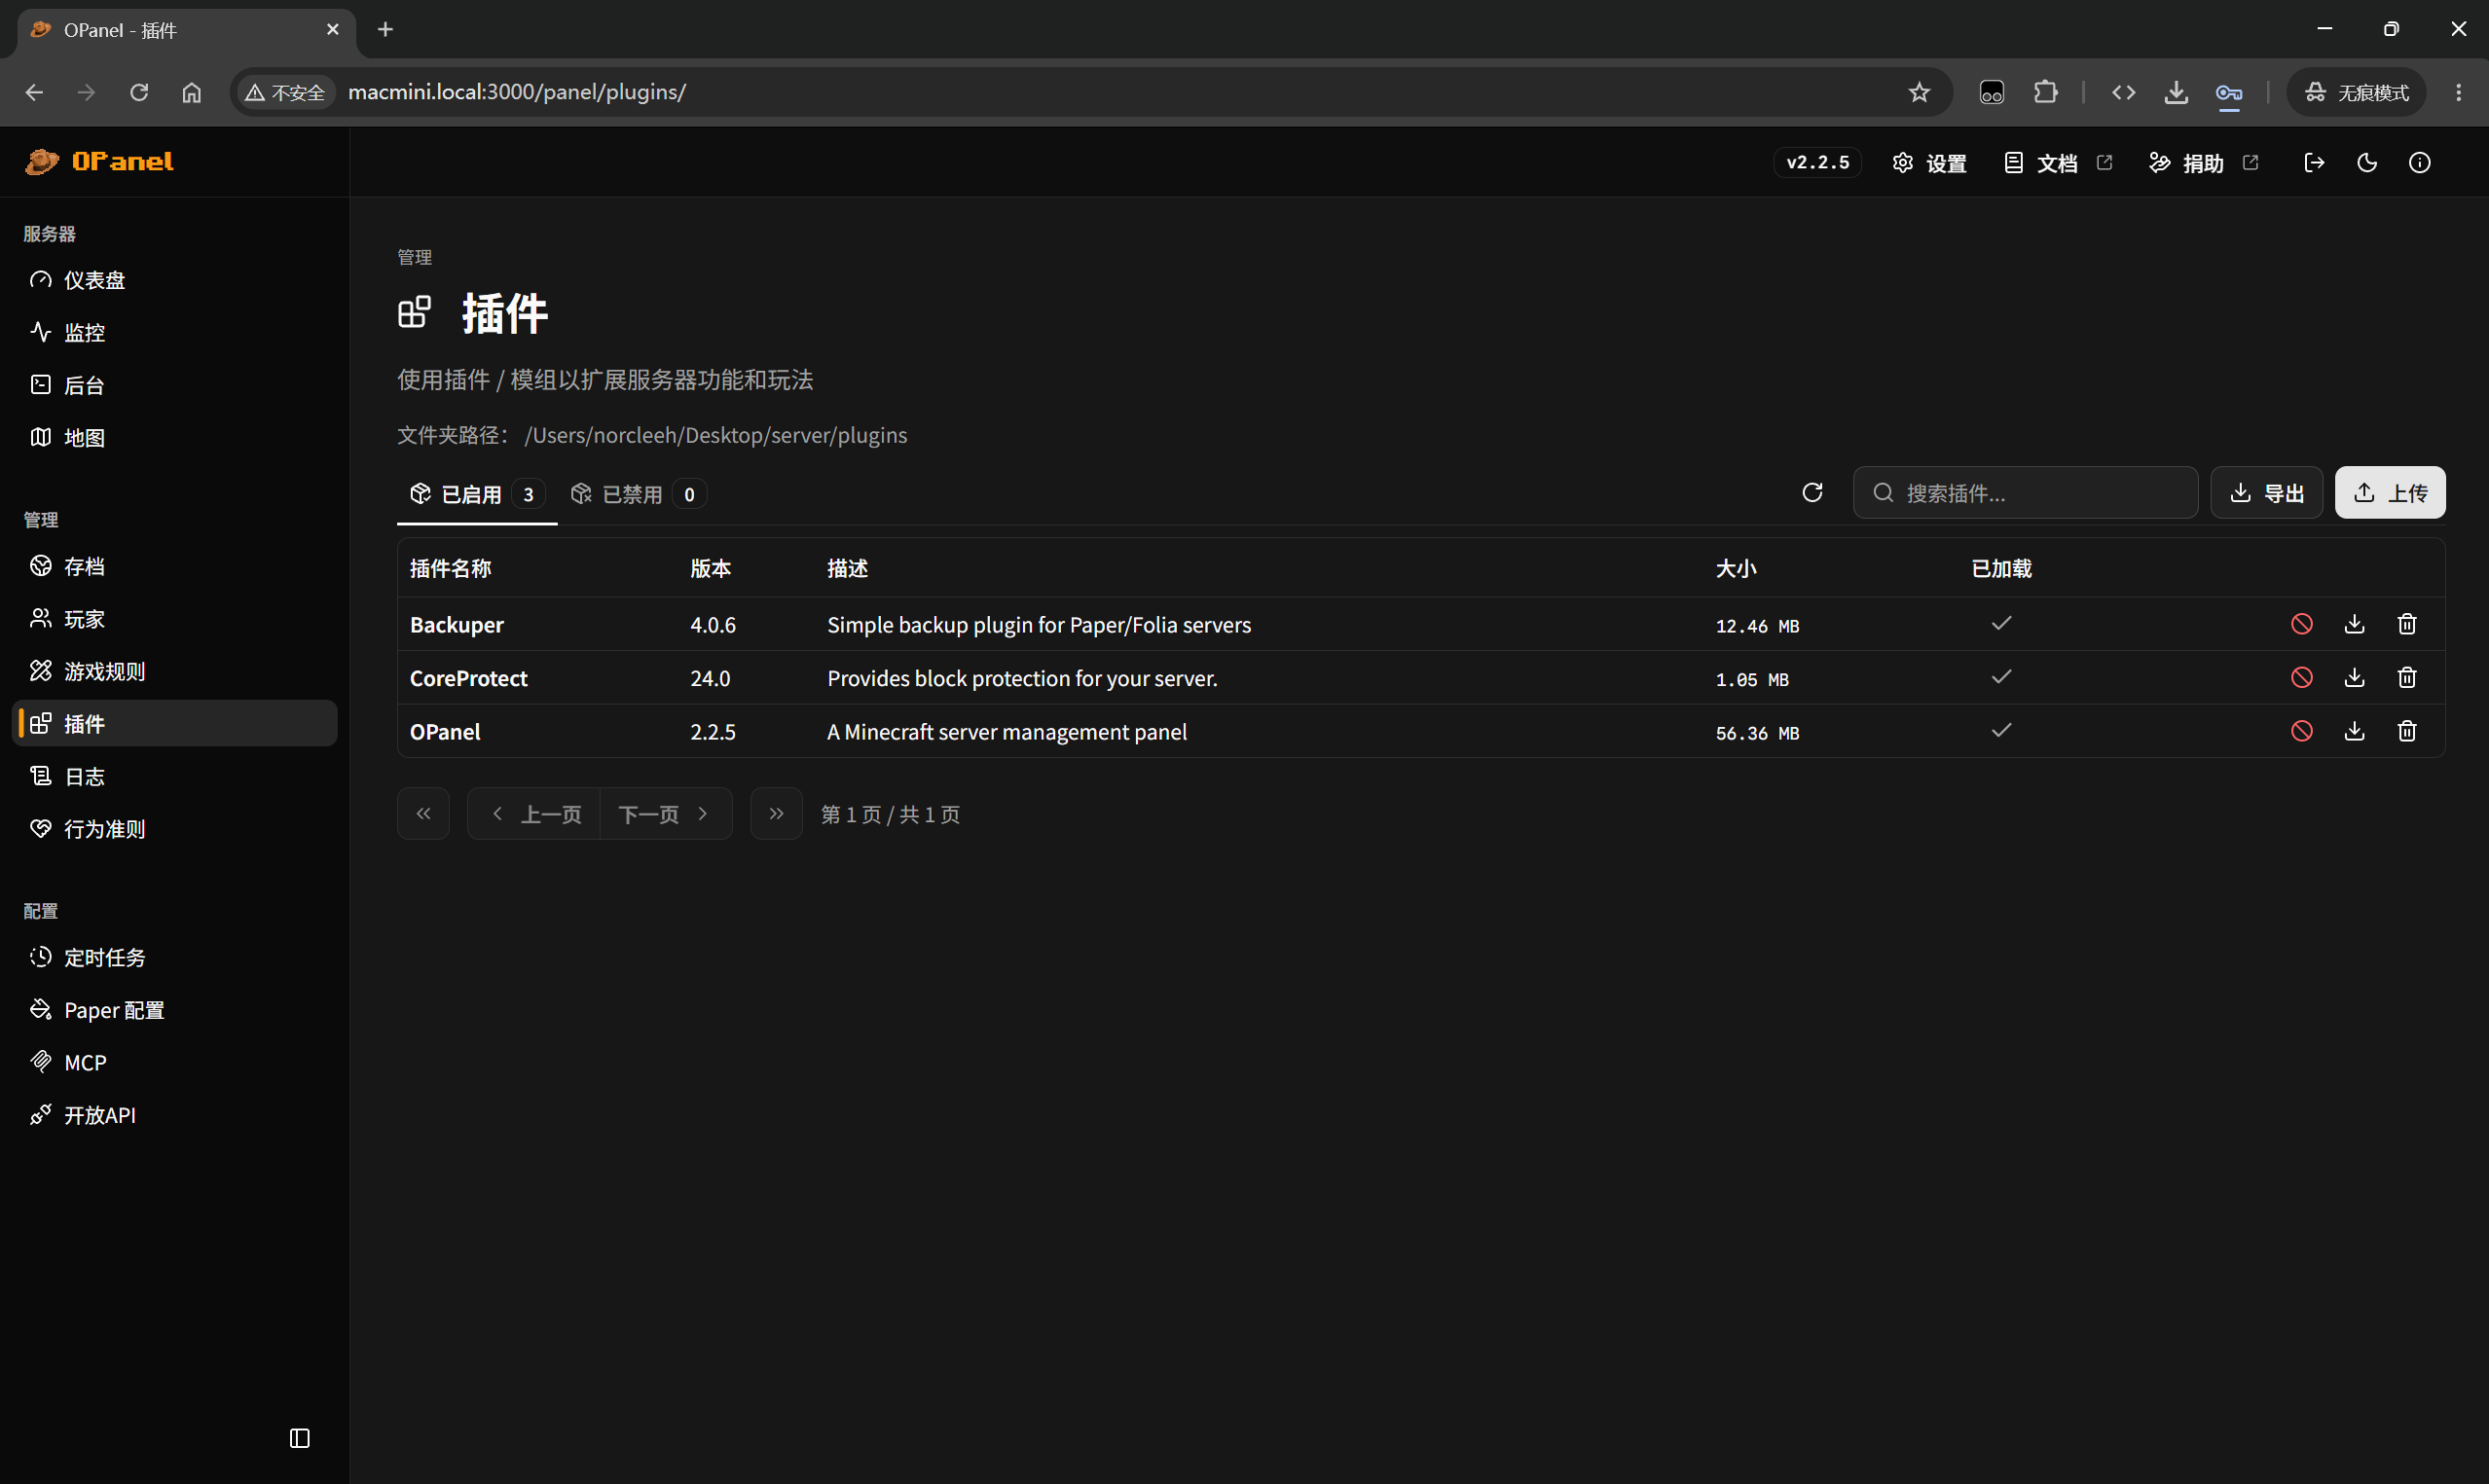The image size is (2489, 1484).
Task: Open the about info icon
Action: [x=2419, y=162]
